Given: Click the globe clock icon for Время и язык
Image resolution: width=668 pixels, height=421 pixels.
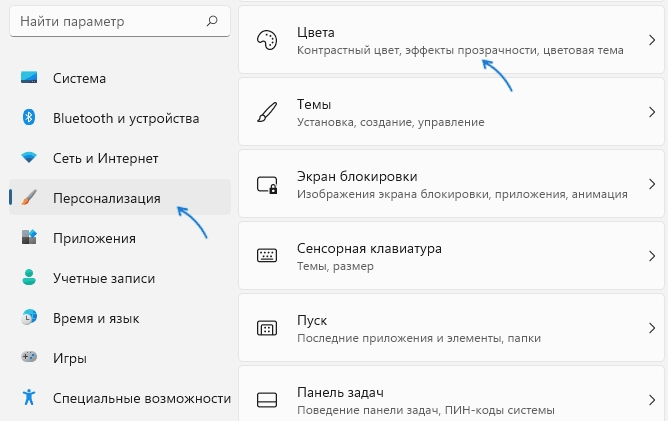Looking at the screenshot, I should click(x=29, y=317).
